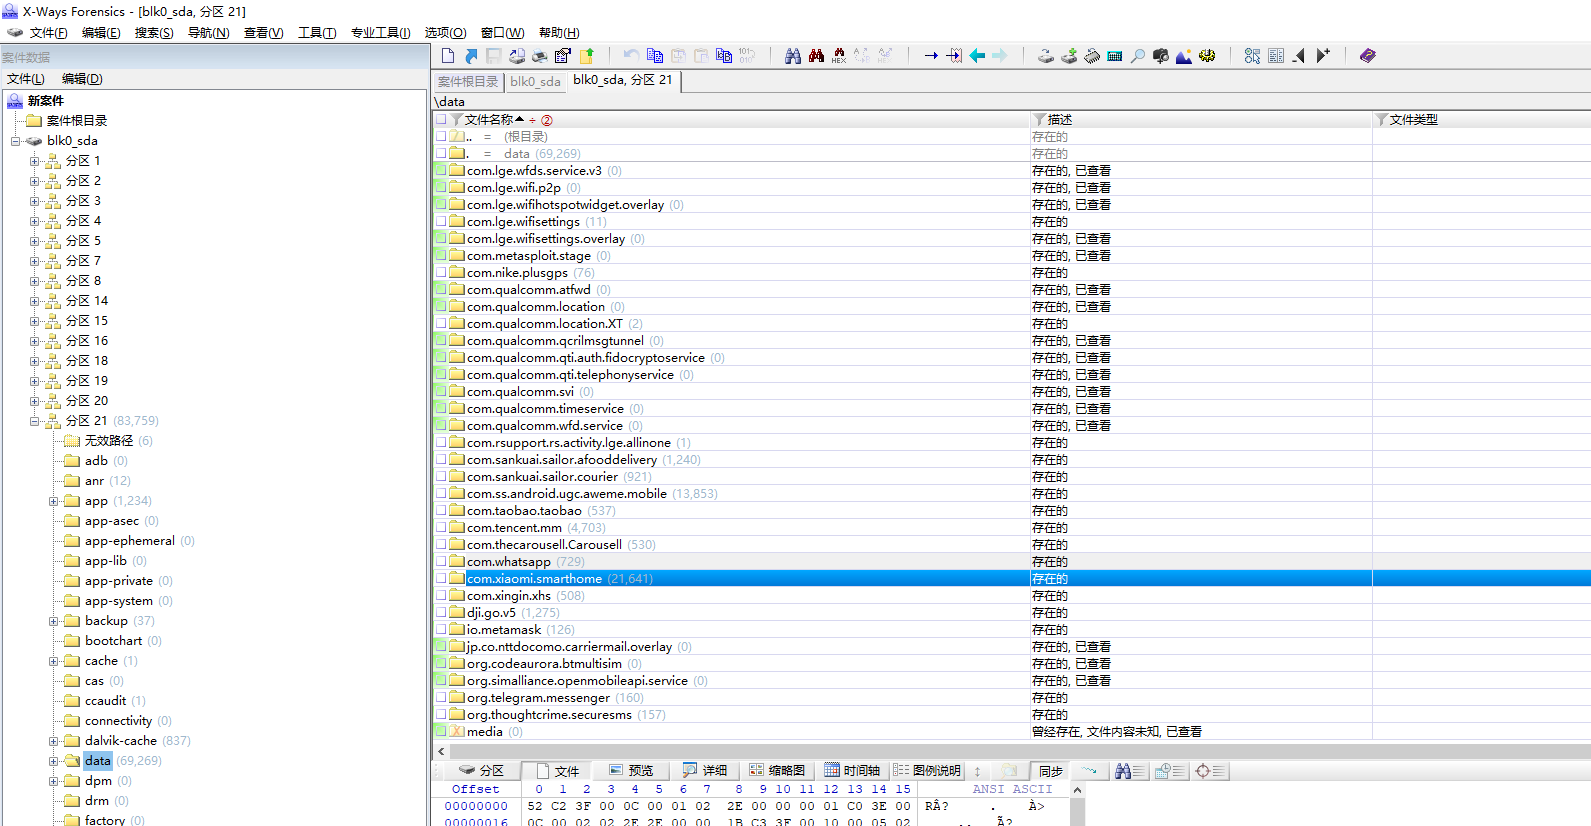Screen dimensions: 1591x826
Task: Open the 选项(O) menu
Action: coord(445,33)
